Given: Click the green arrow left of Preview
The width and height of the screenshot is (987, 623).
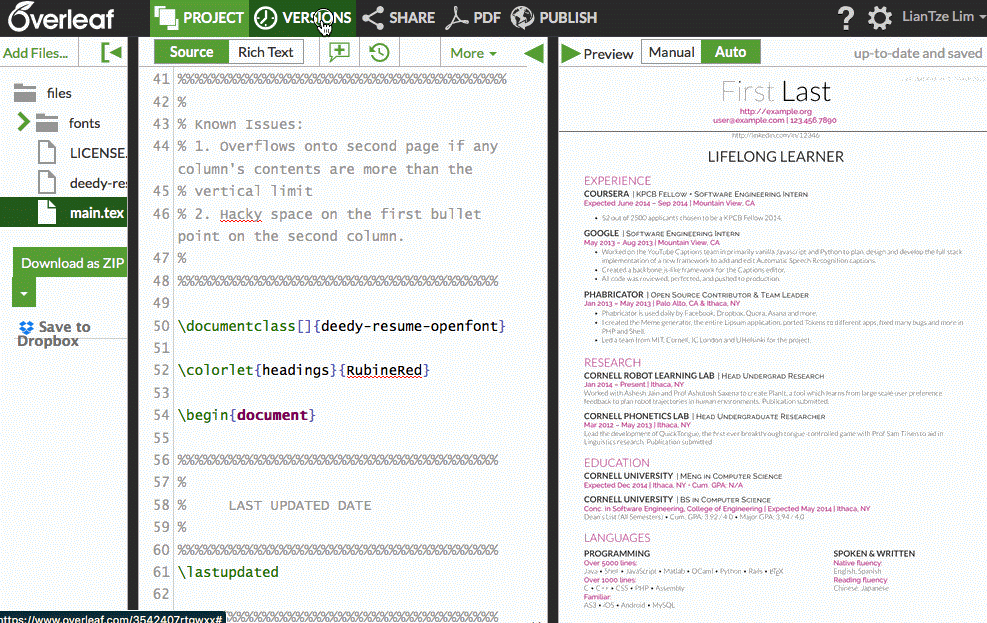Looking at the screenshot, I should [x=570, y=53].
